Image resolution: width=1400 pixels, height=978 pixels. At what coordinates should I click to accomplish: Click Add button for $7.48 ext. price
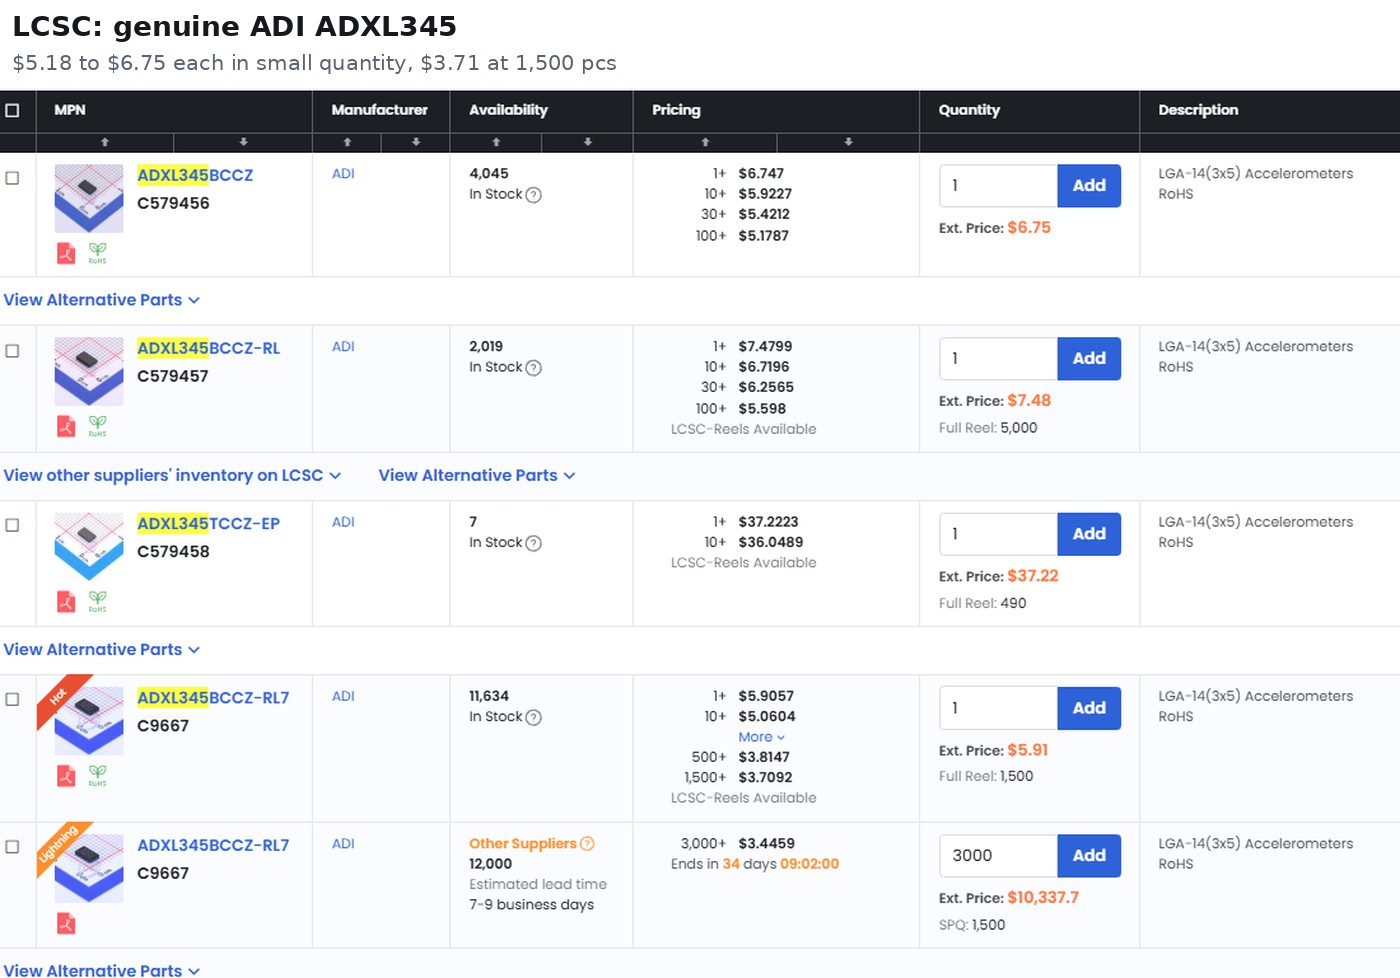(x=1089, y=359)
